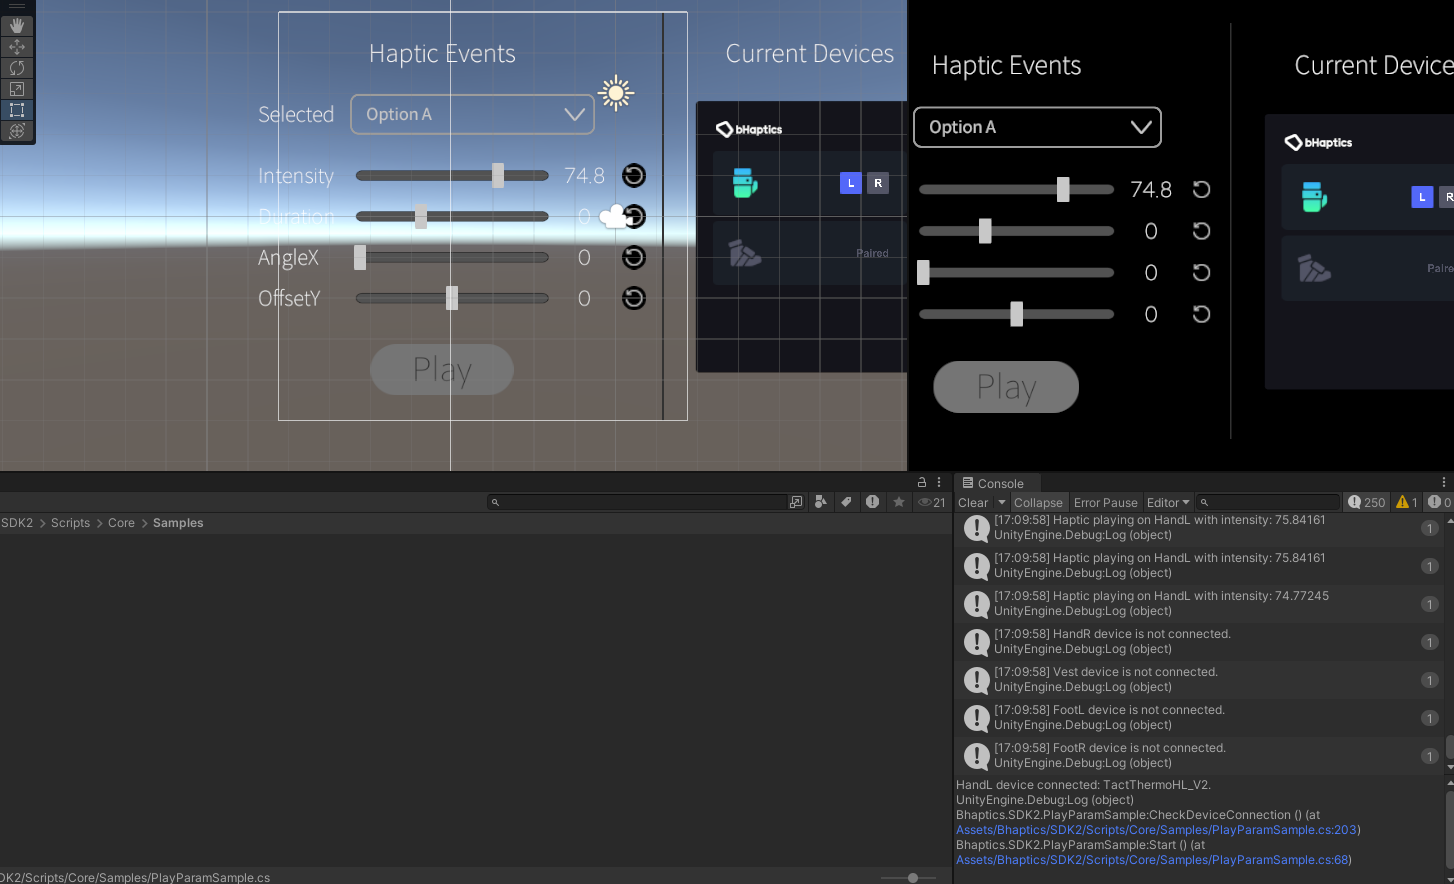Toggle hidden packages visibility count 21
Image resolution: width=1454 pixels, height=884 pixels.
[x=932, y=503]
